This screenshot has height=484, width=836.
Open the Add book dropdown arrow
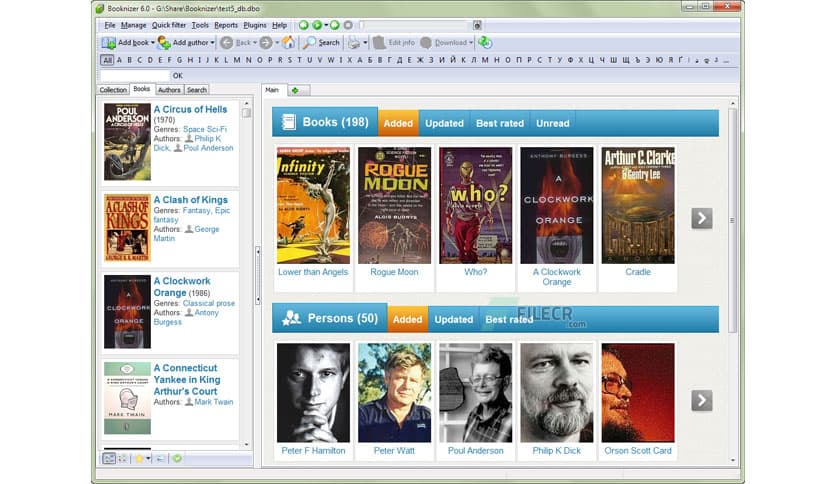tap(152, 43)
